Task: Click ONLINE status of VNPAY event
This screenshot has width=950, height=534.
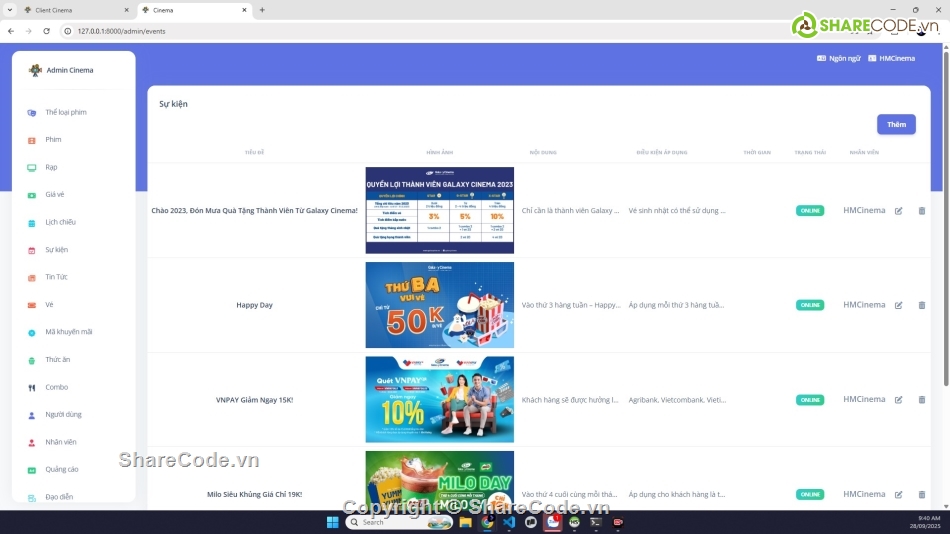Action: click(x=809, y=400)
